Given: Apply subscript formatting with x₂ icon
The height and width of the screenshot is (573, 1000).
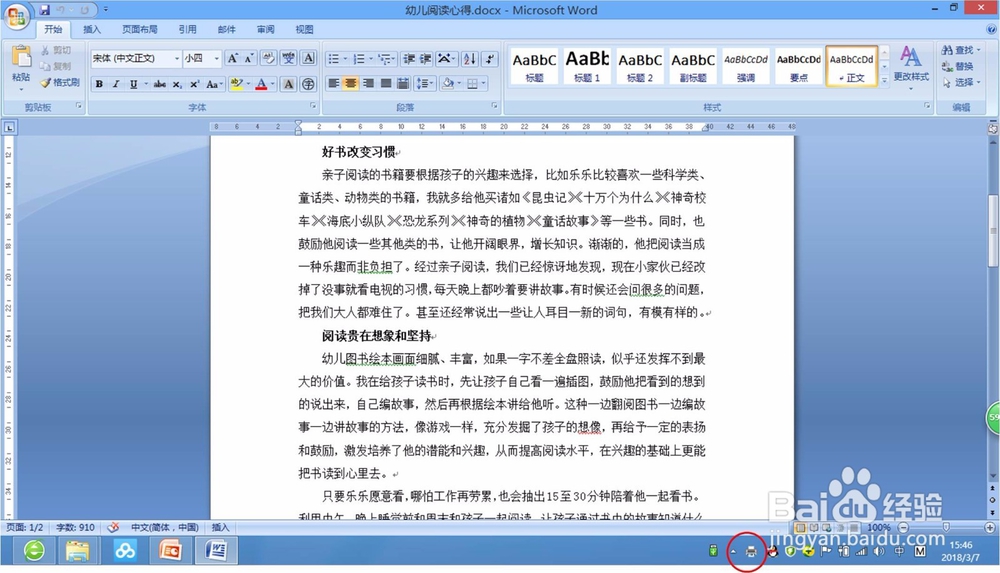Looking at the screenshot, I should pyautogui.click(x=177, y=84).
